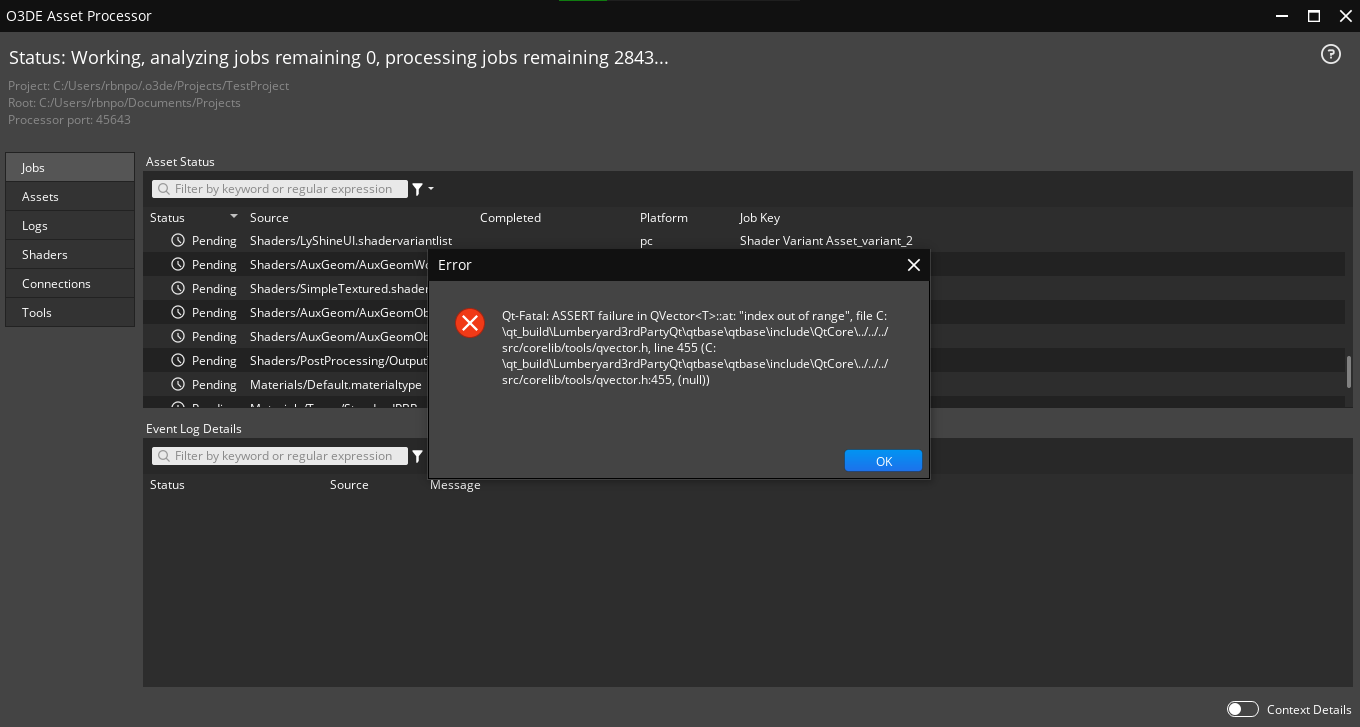This screenshot has width=1360, height=727.
Task: Click pending clock icon for Shaders/PostProcessing row
Action: pos(178,361)
